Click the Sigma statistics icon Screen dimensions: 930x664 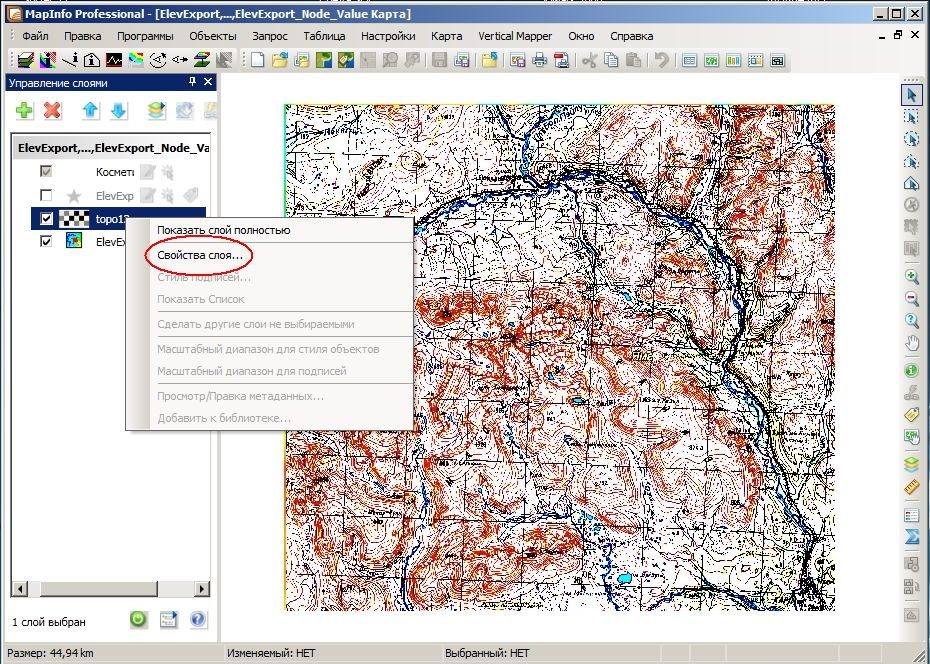click(912, 537)
